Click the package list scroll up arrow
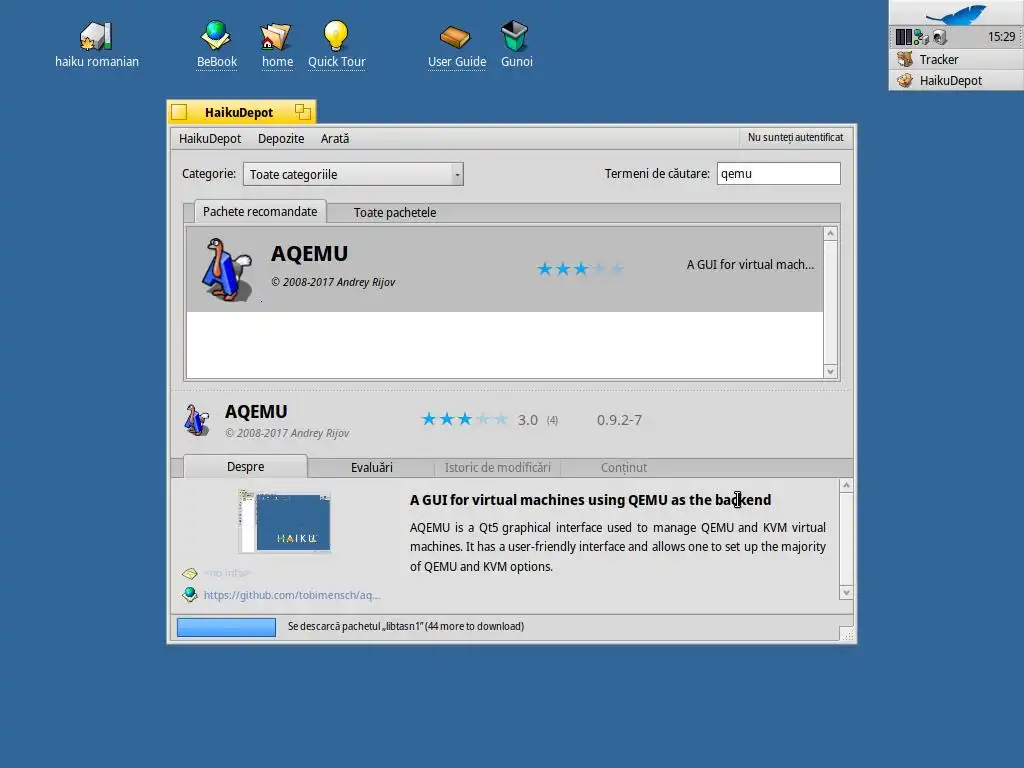Screen dimensions: 1024x768 click(x=830, y=234)
